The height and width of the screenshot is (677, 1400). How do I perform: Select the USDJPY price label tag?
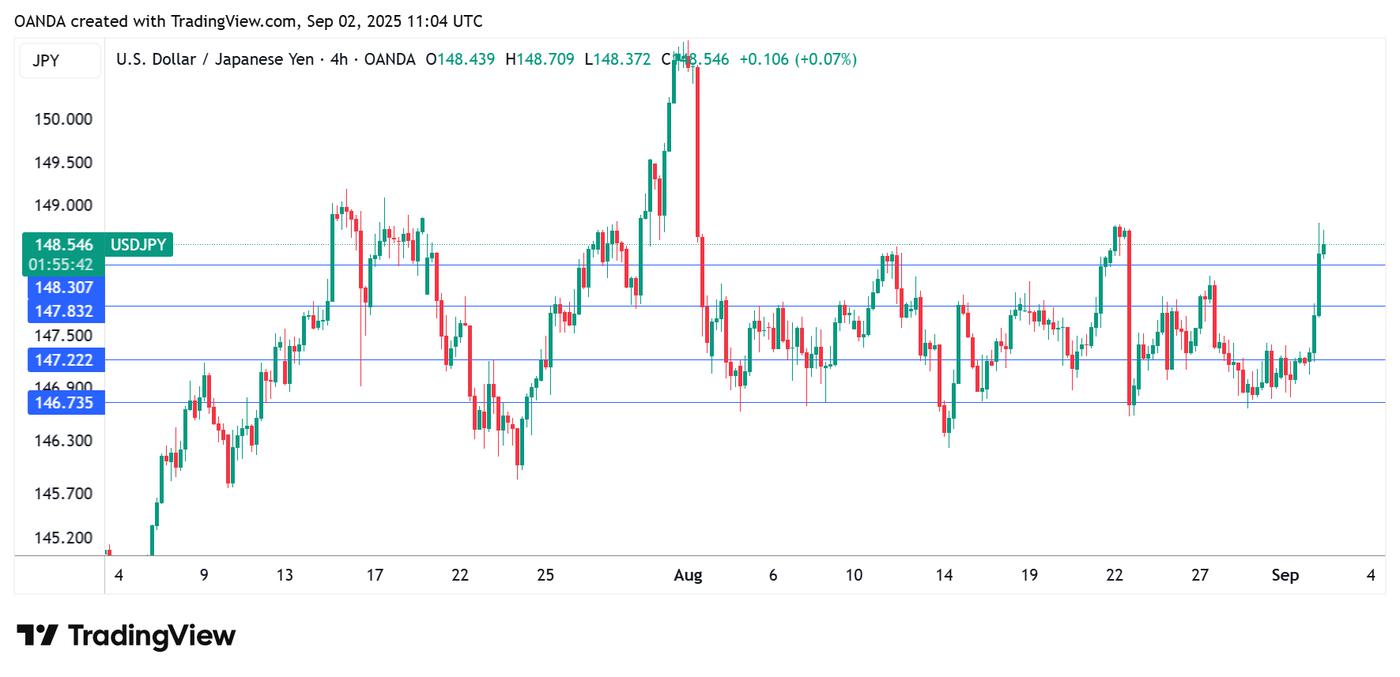point(140,244)
